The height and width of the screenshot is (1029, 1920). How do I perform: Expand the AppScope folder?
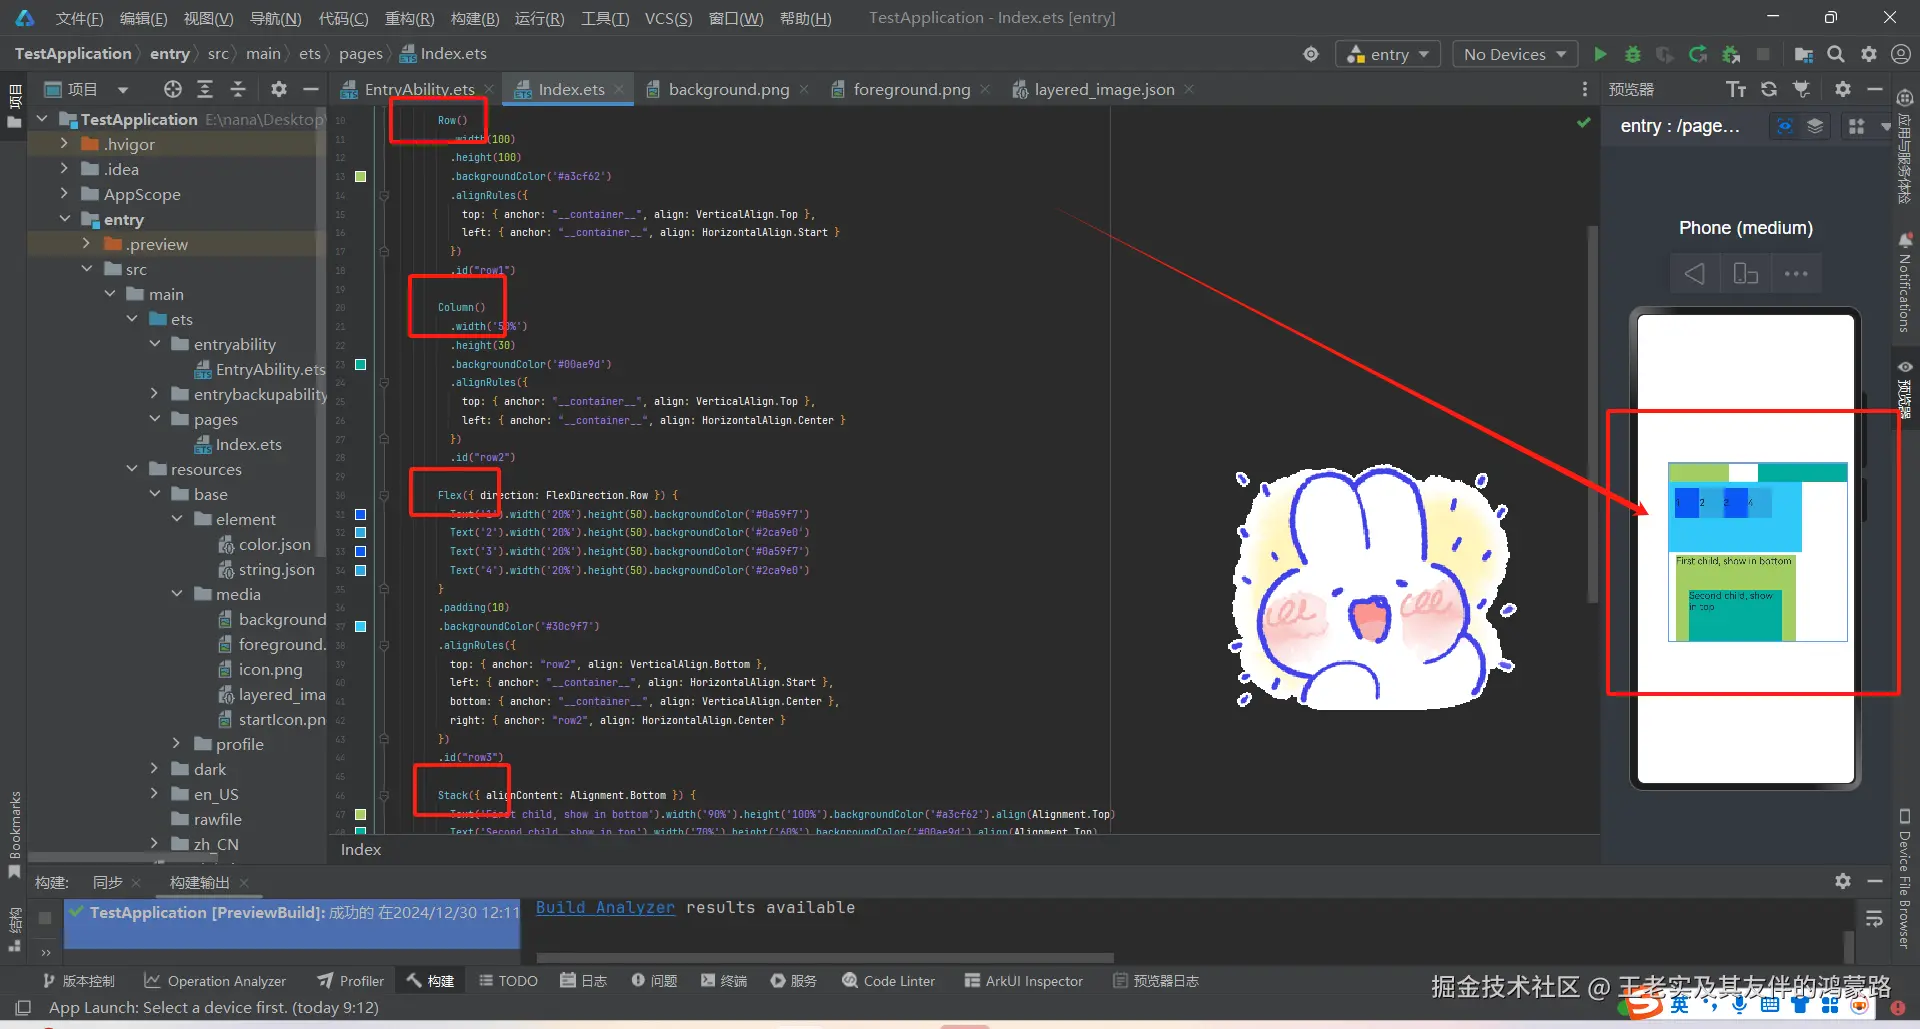[64, 194]
